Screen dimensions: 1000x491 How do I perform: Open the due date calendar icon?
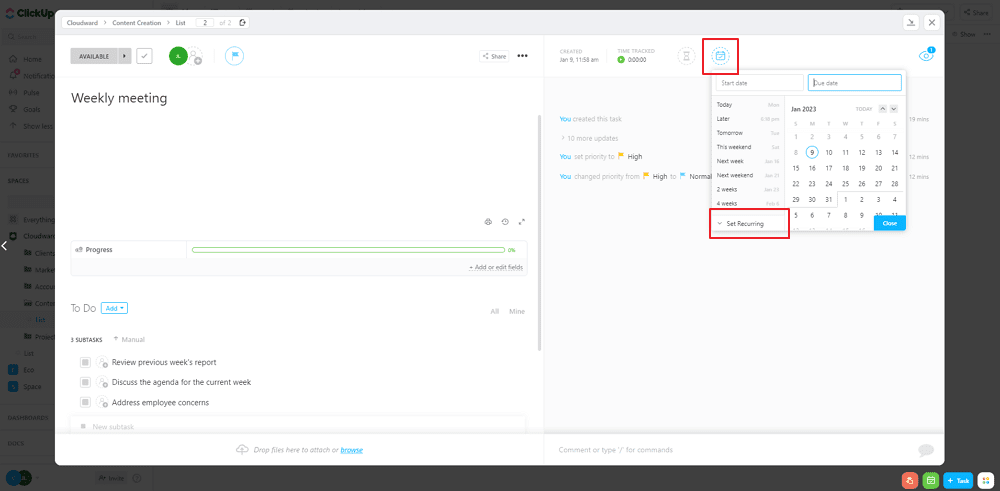[720, 56]
